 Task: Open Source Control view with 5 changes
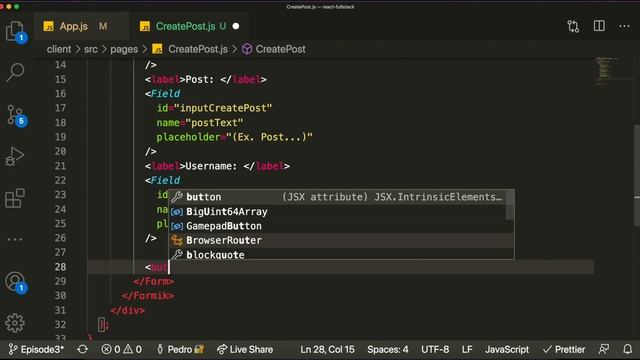pyautogui.click(x=16, y=115)
